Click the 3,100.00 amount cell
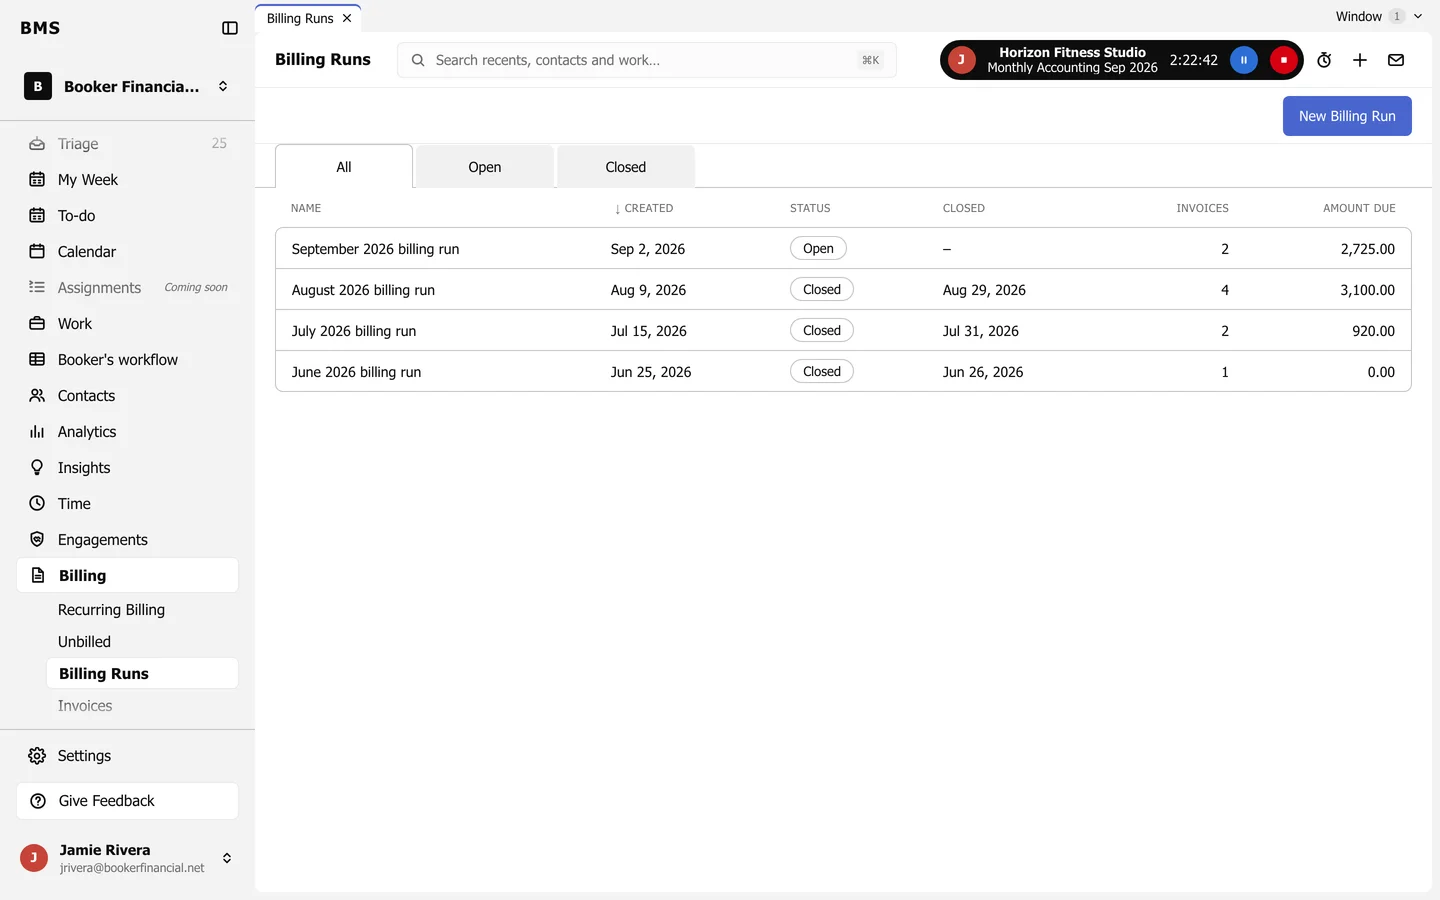This screenshot has height=900, width=1440. point(1367,290)
